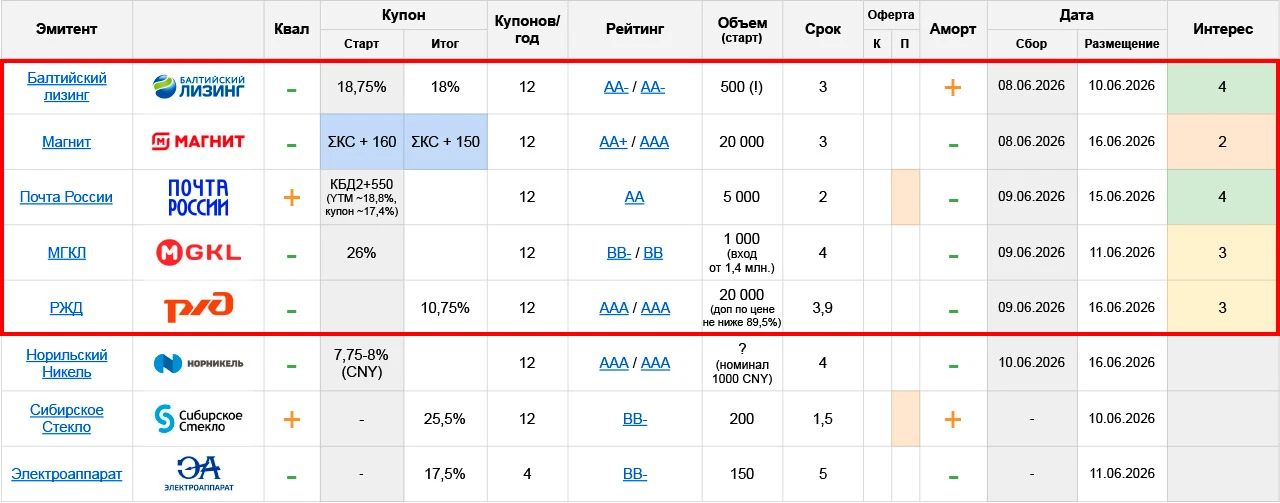Click the 5 000 volume cell

(x=741, y=197)
